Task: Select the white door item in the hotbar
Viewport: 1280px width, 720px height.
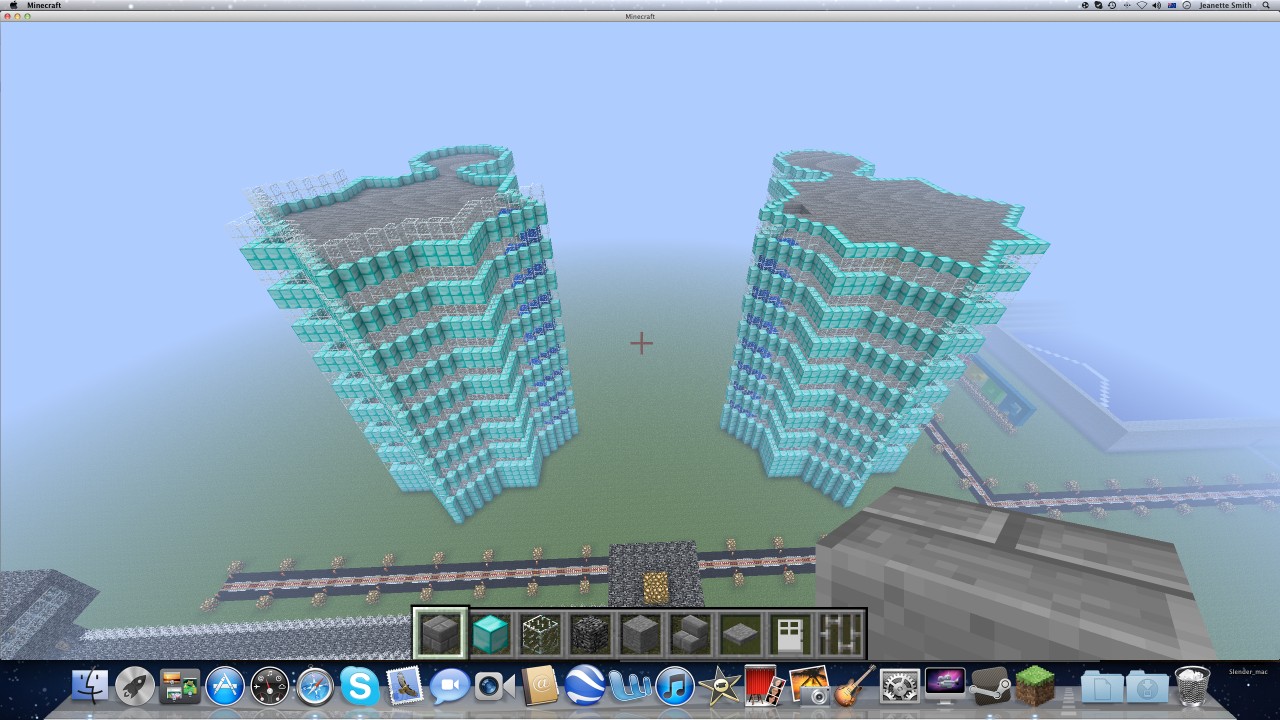Action: pyautogui.click(x=790, y=631)
